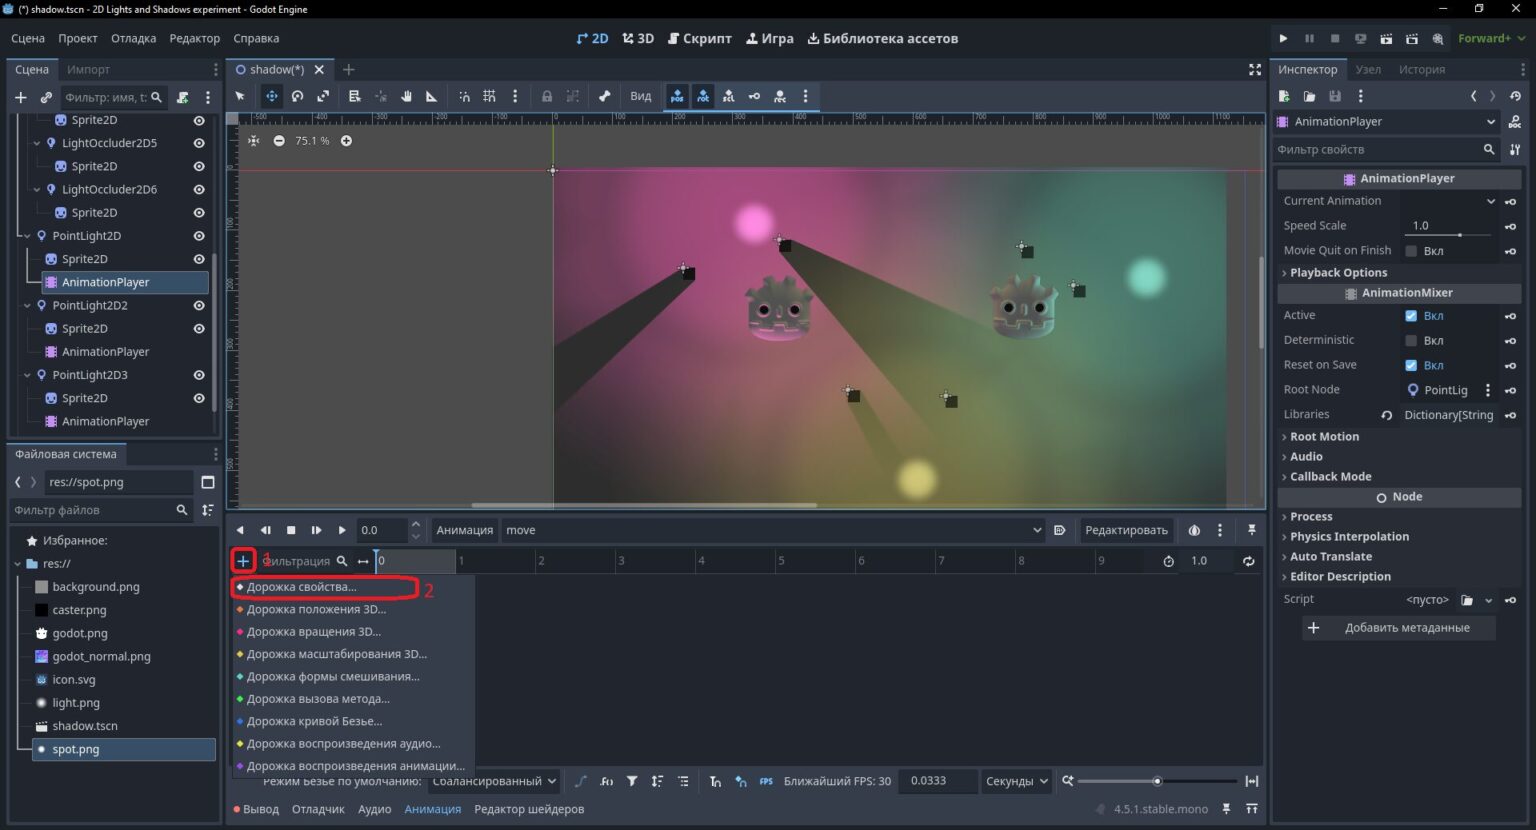The image size is (1536, 830).
Task: Select the Rotate Mode tool
Action: tap(298, 96)
